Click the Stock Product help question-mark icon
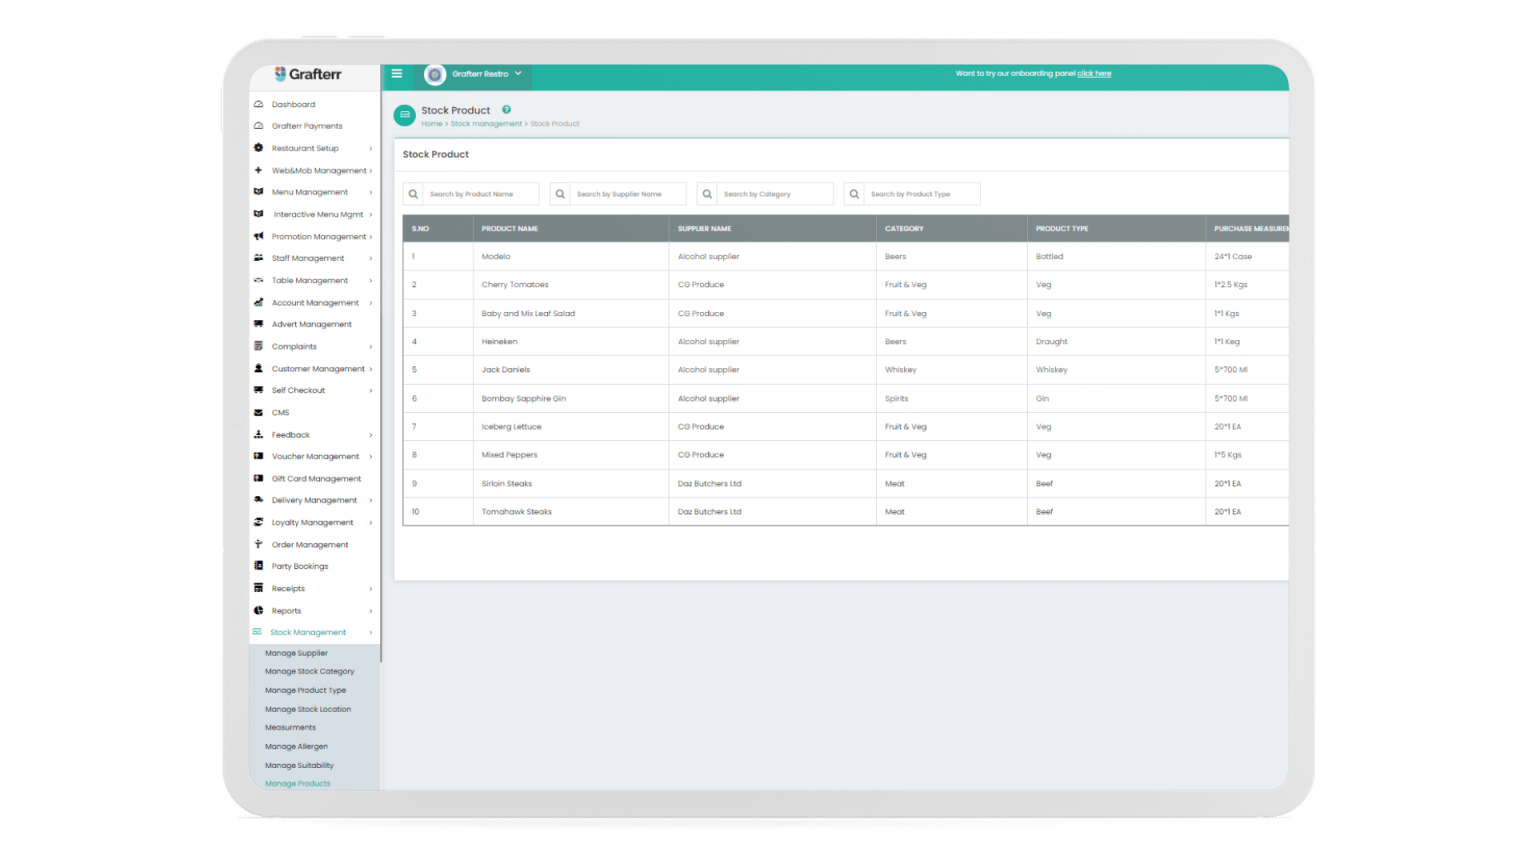This screenshot has width=1536, height=864. click(x=507, y=110)
